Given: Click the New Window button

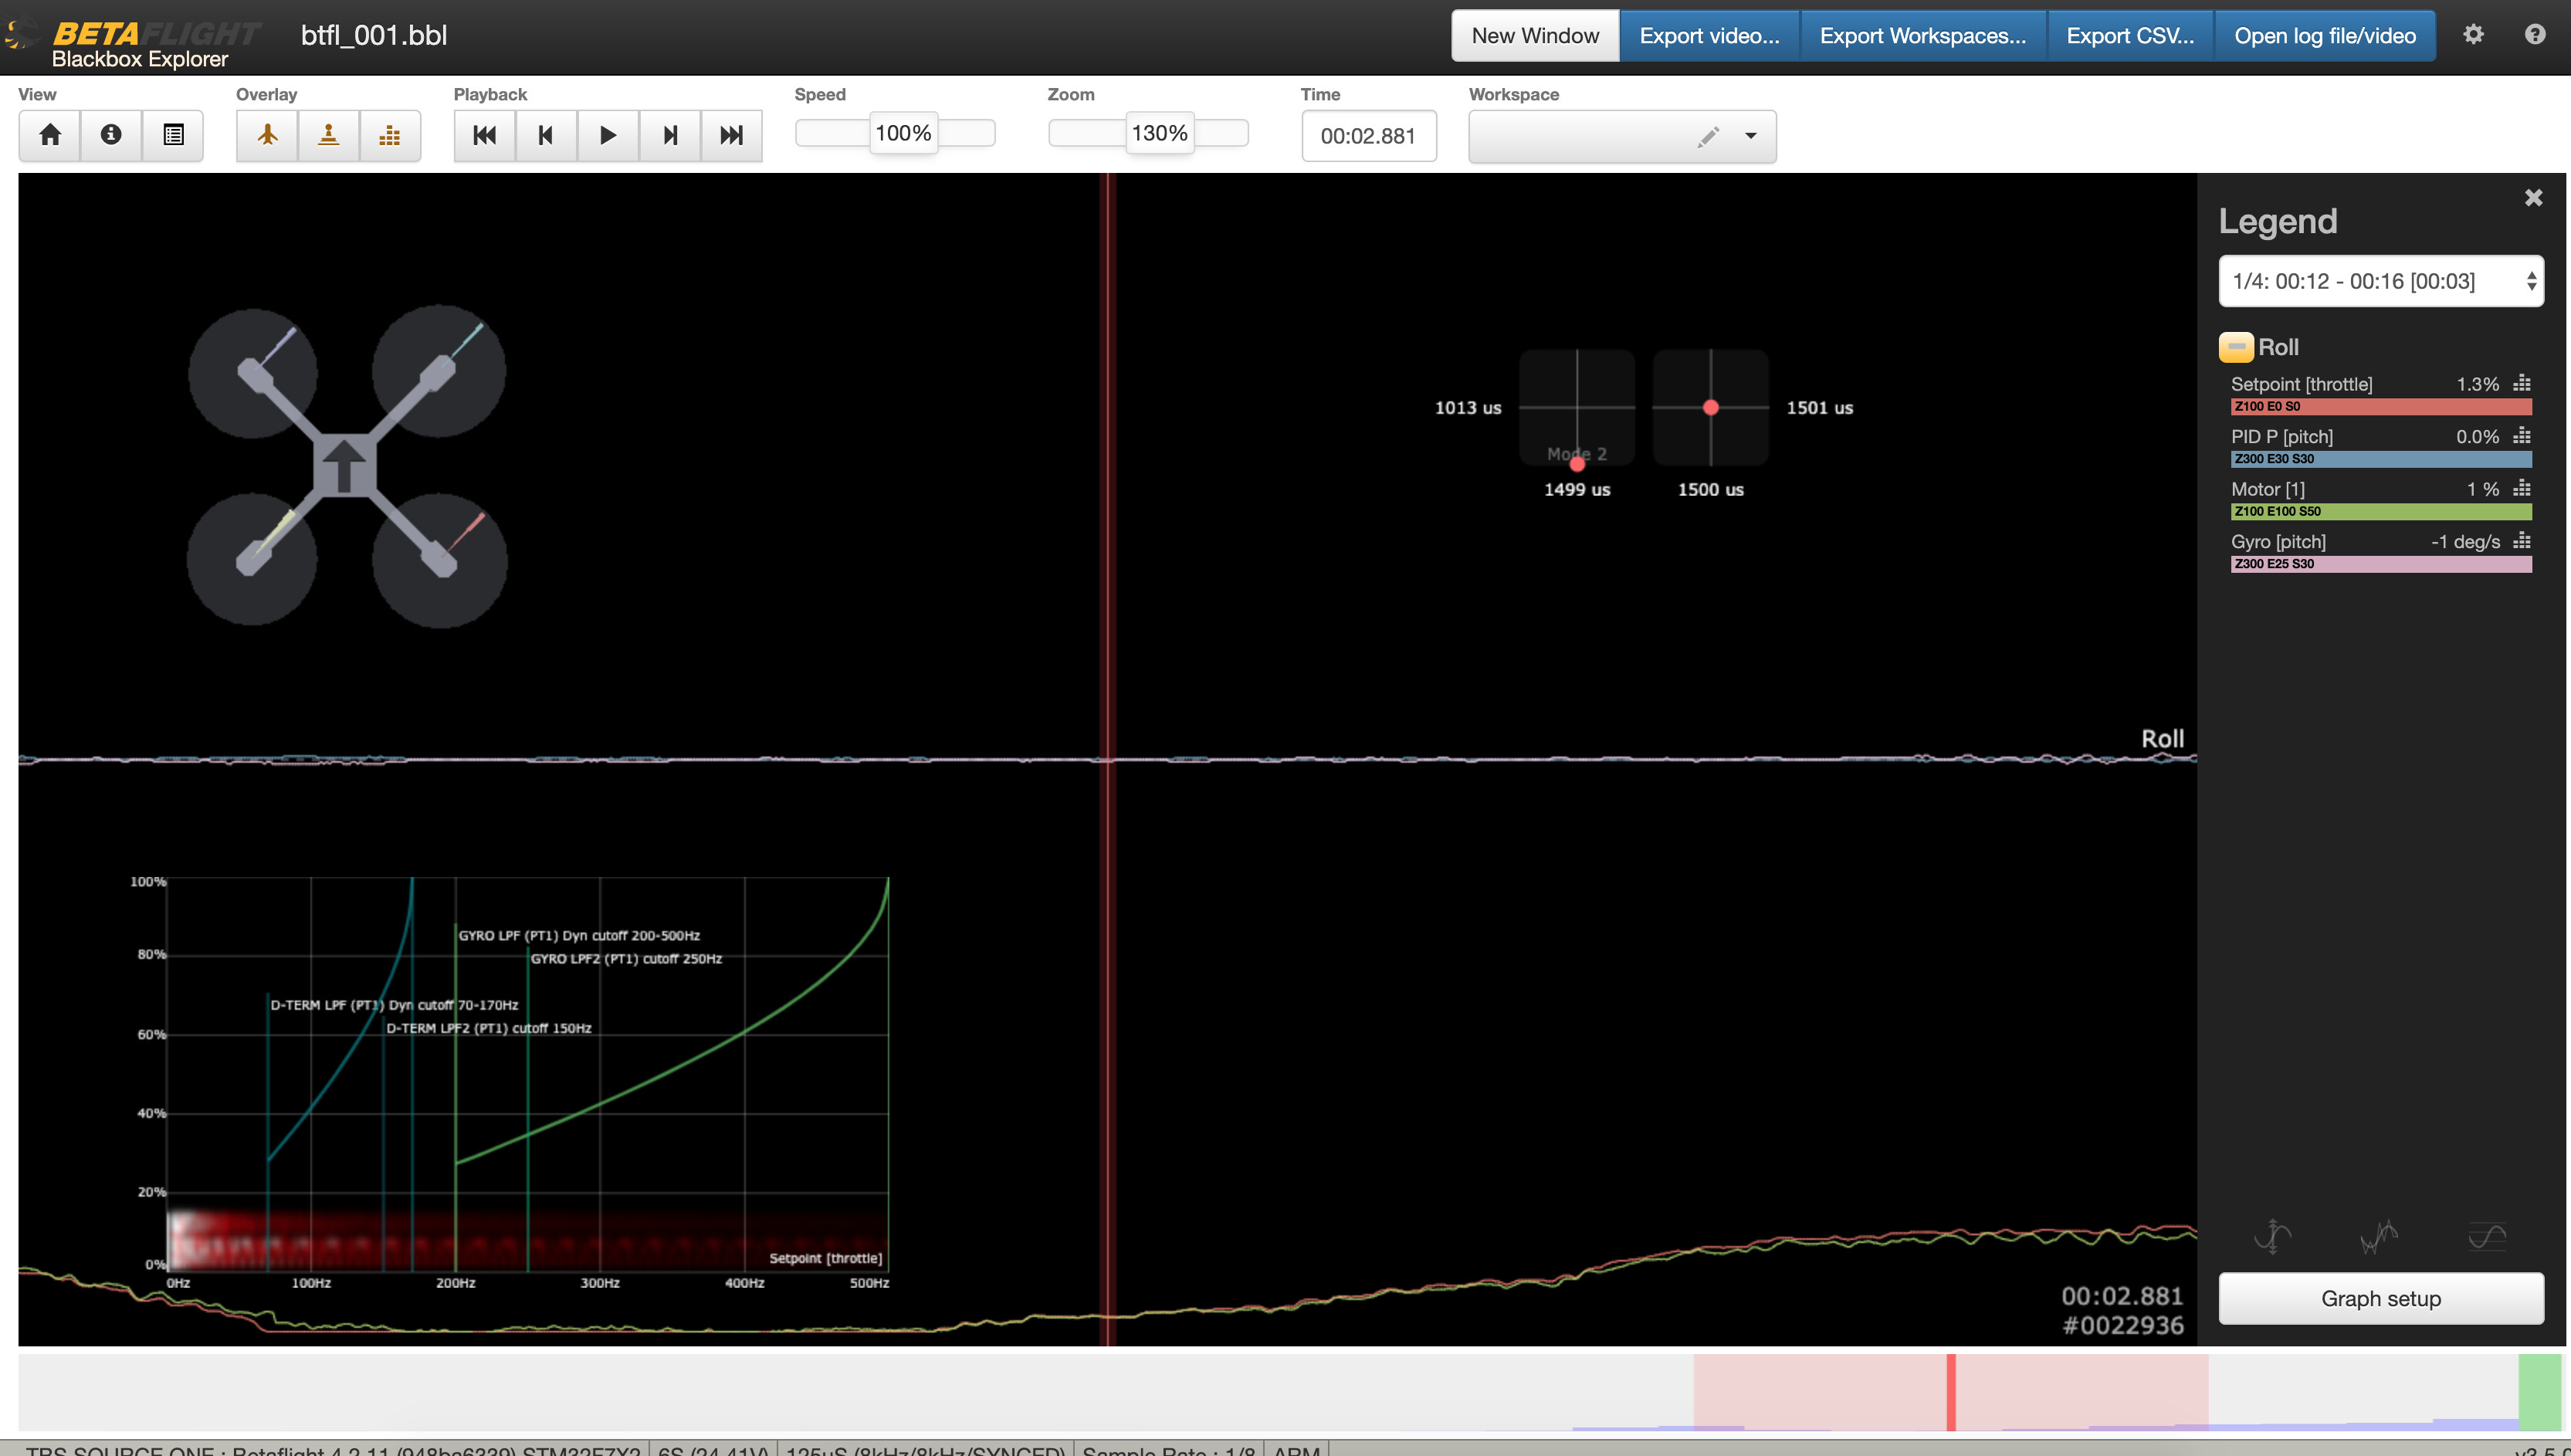Looking at the screenshot, I should [x=1535, y=36].
